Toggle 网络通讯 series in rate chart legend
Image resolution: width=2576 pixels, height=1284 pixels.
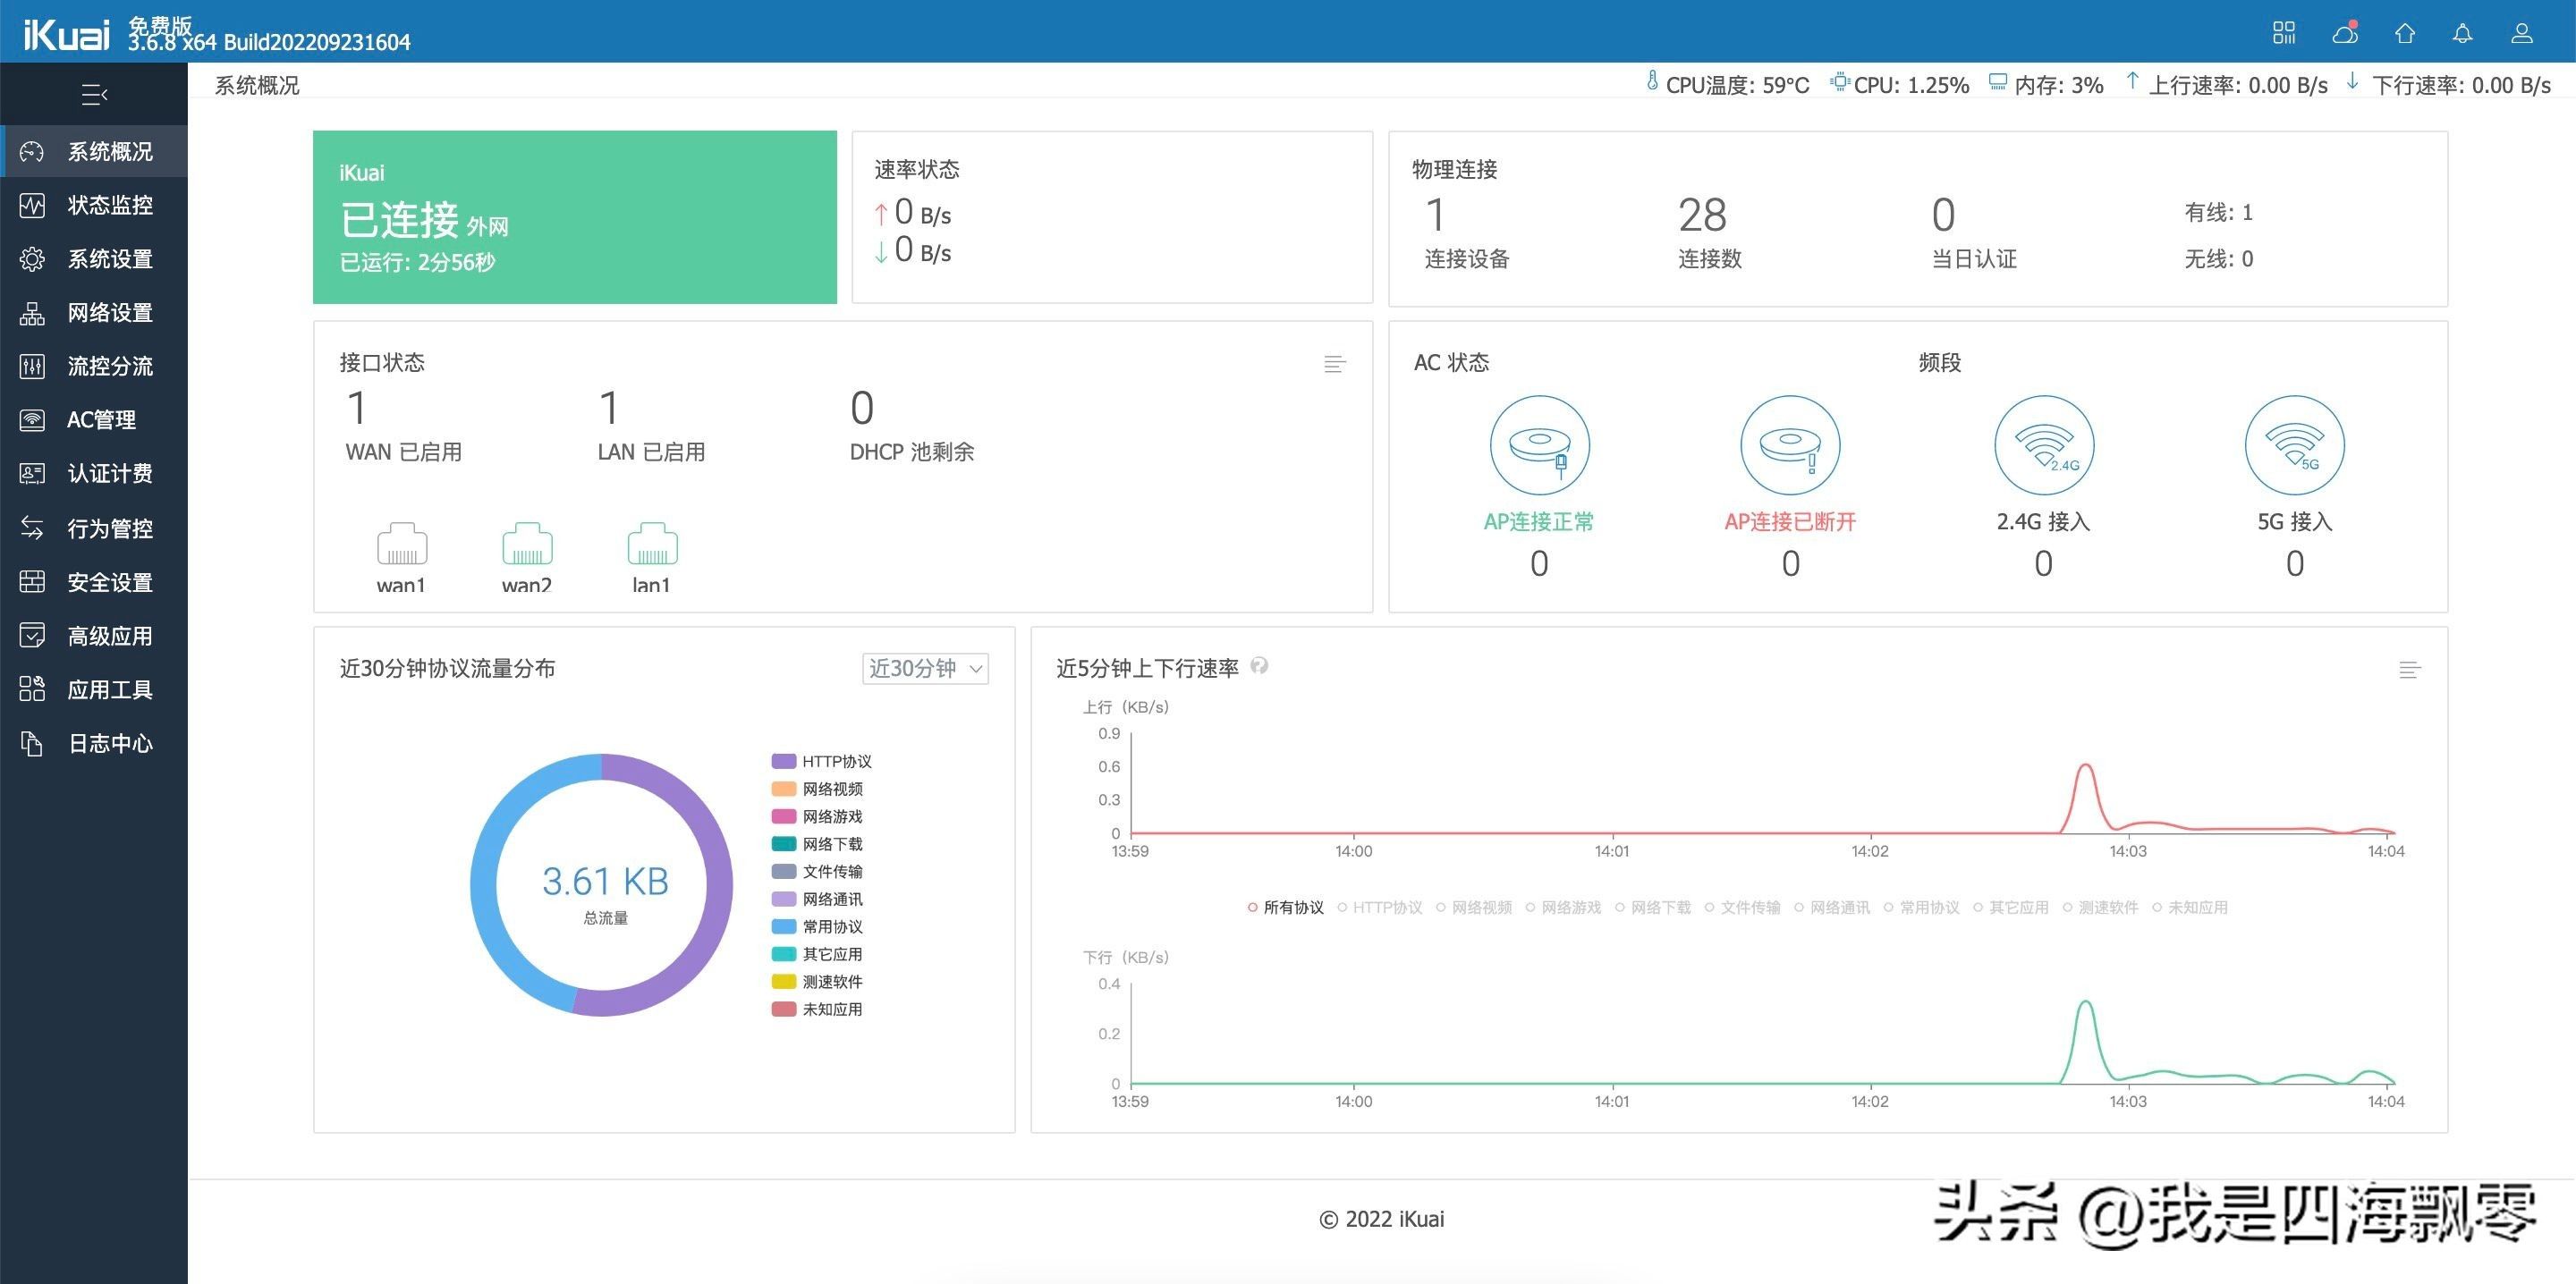tap(1832, 907)
